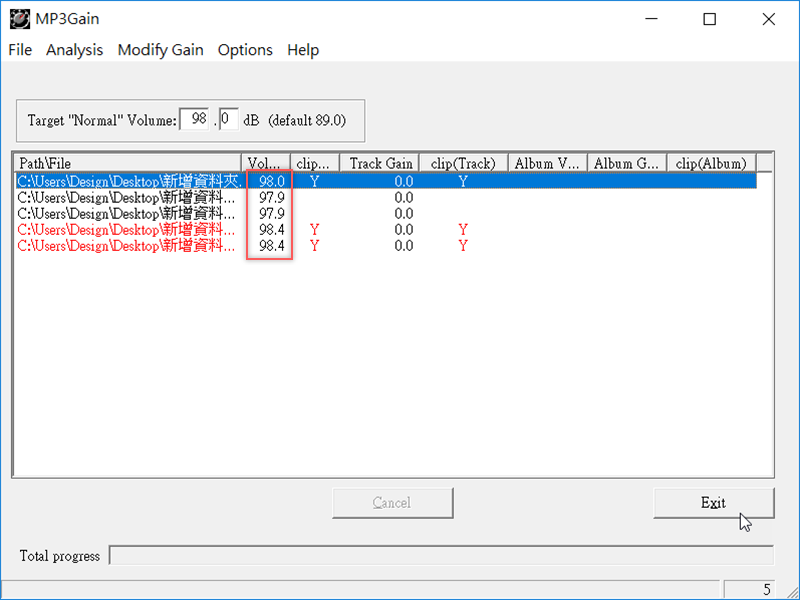Click the Album G... column header
Screen dimensions: 800x600
[x=628, y=163]
